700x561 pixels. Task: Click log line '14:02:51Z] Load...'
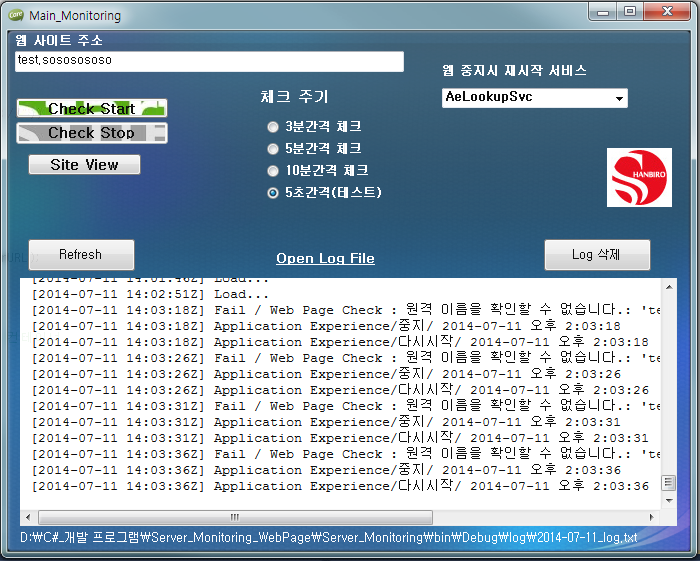(150, 295)
